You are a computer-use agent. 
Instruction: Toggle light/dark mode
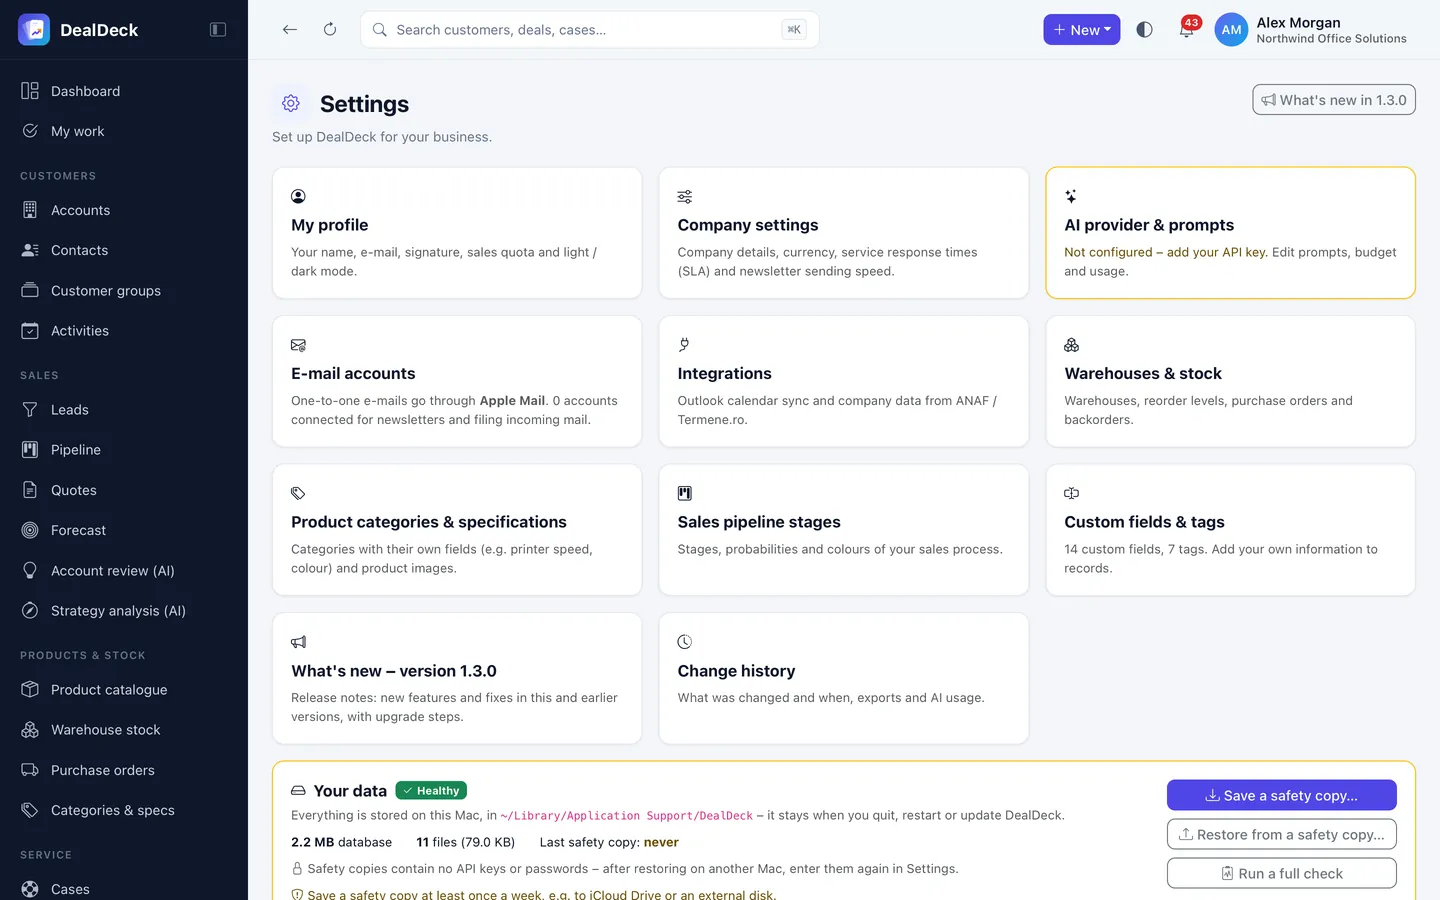pos(1145,30)
